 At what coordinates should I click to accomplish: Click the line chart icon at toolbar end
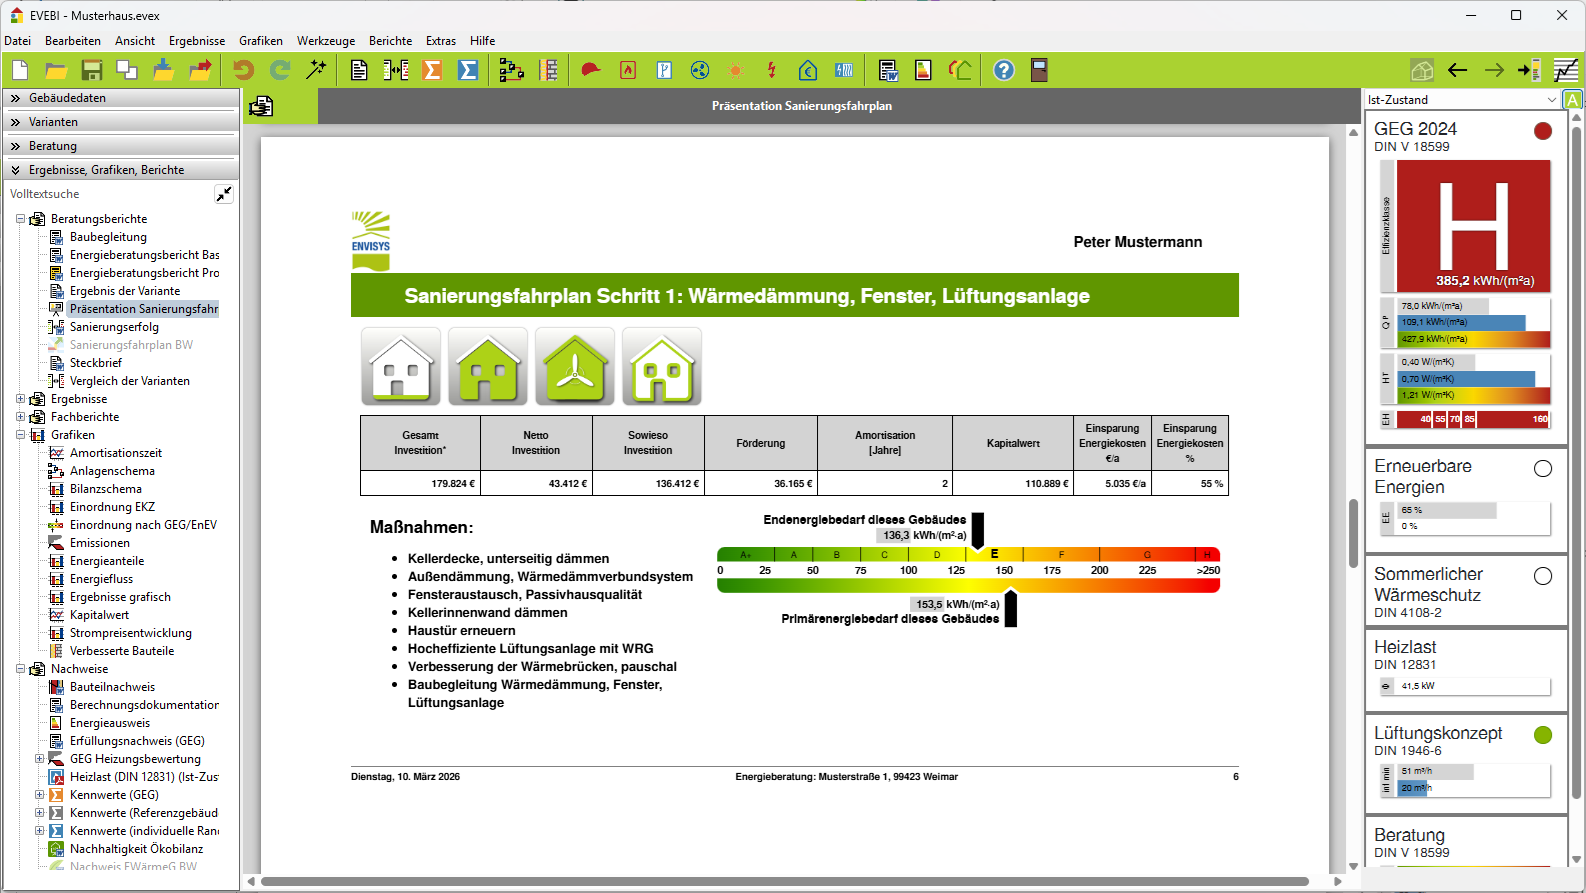coord(1566,70)
